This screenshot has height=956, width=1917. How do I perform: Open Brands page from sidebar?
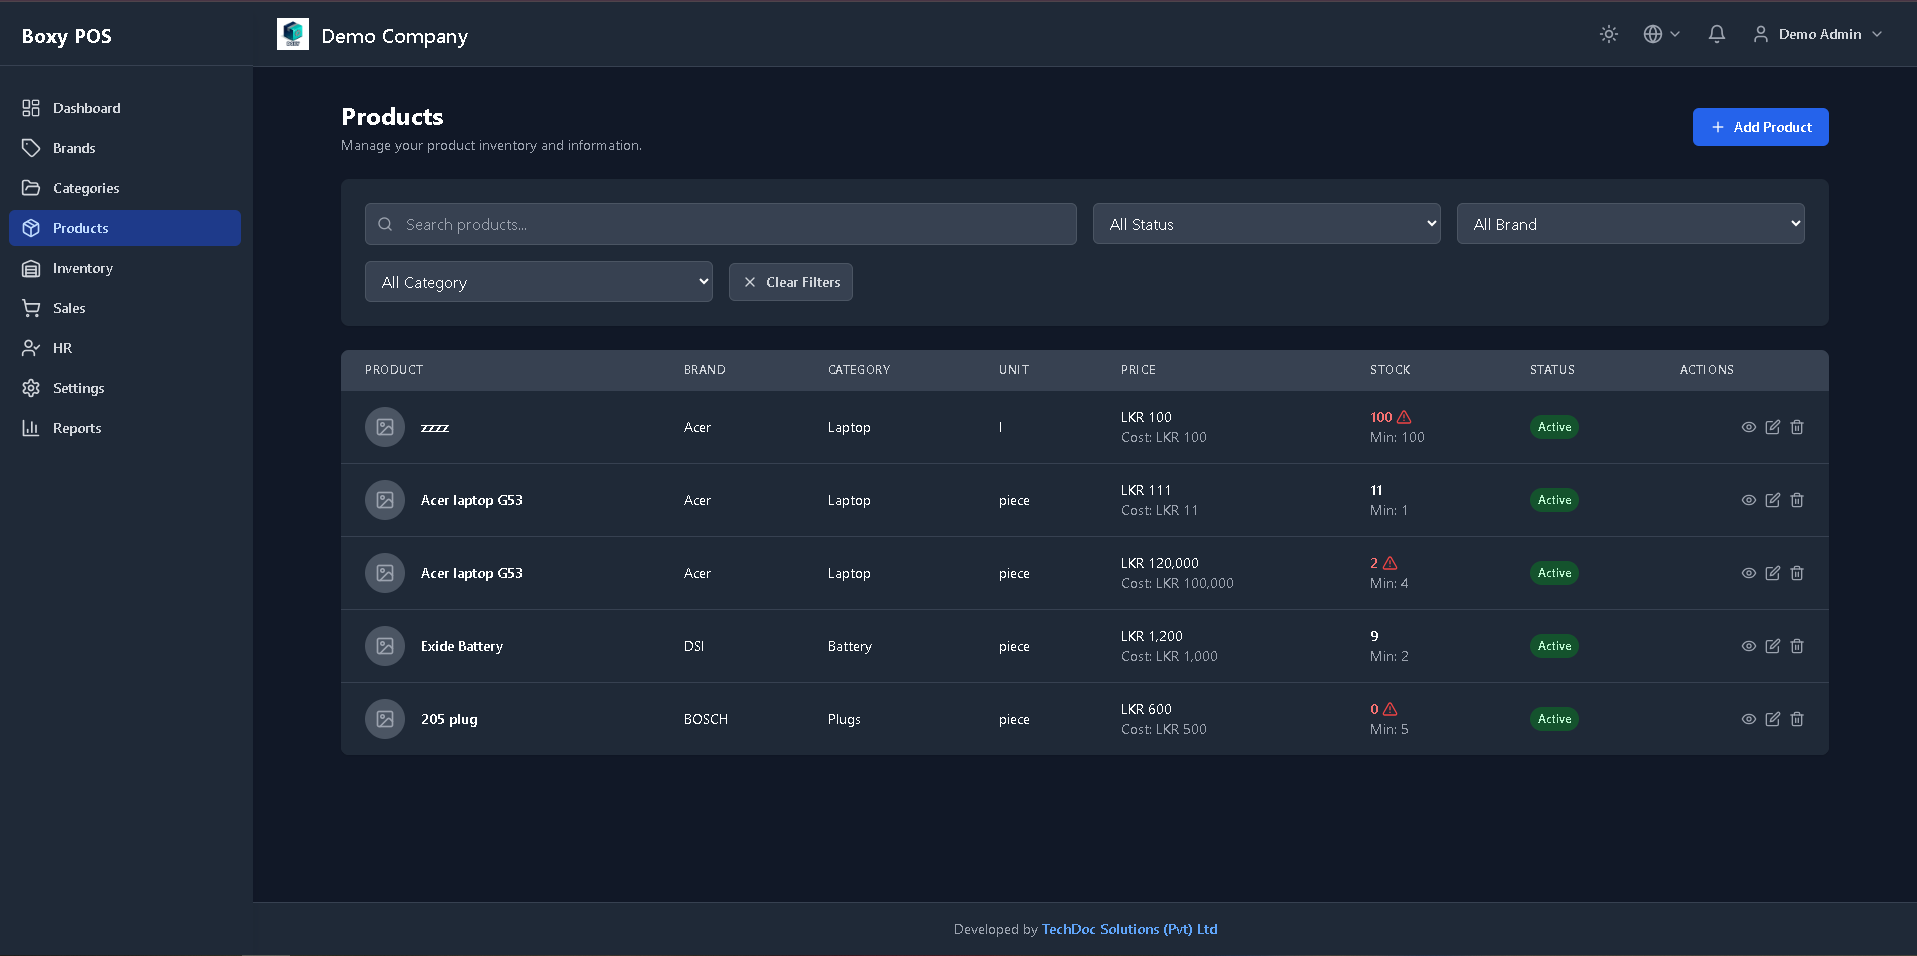(x=125, y=148)
